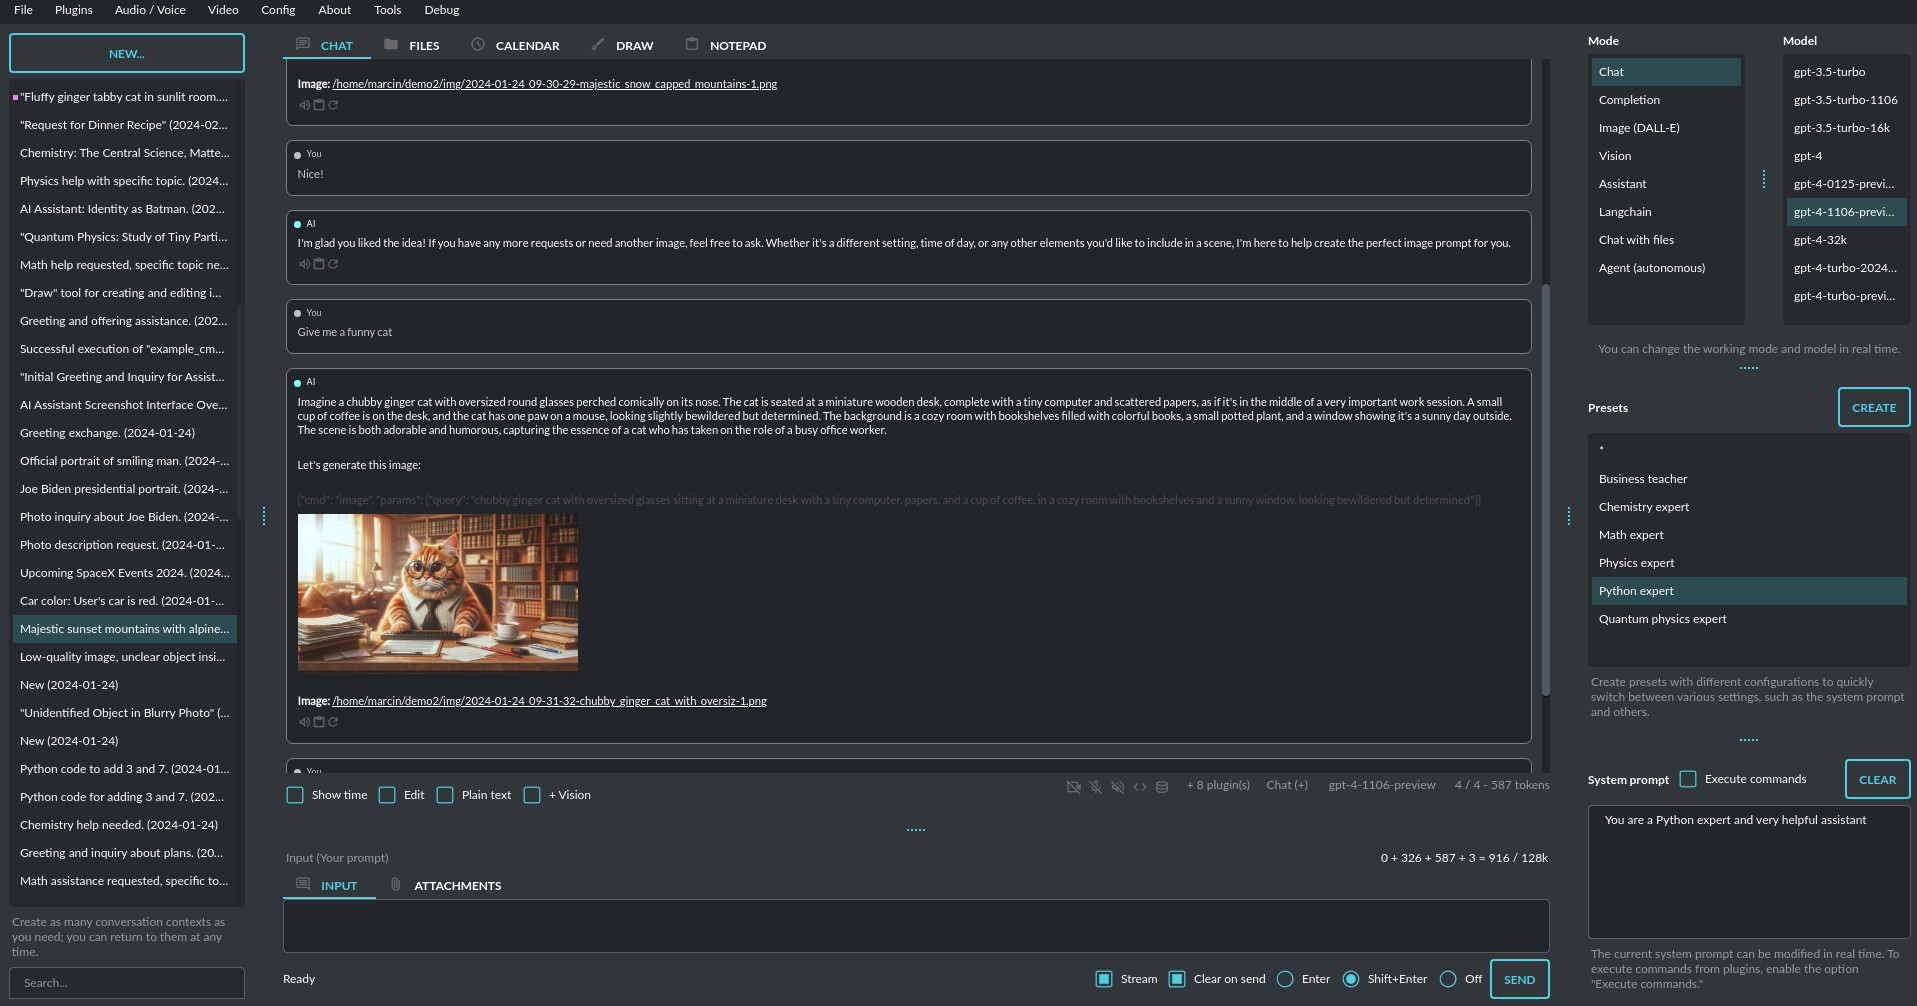Enable the Show time checkbox
Screen dimensions: 1917x1006
[295, 794]
